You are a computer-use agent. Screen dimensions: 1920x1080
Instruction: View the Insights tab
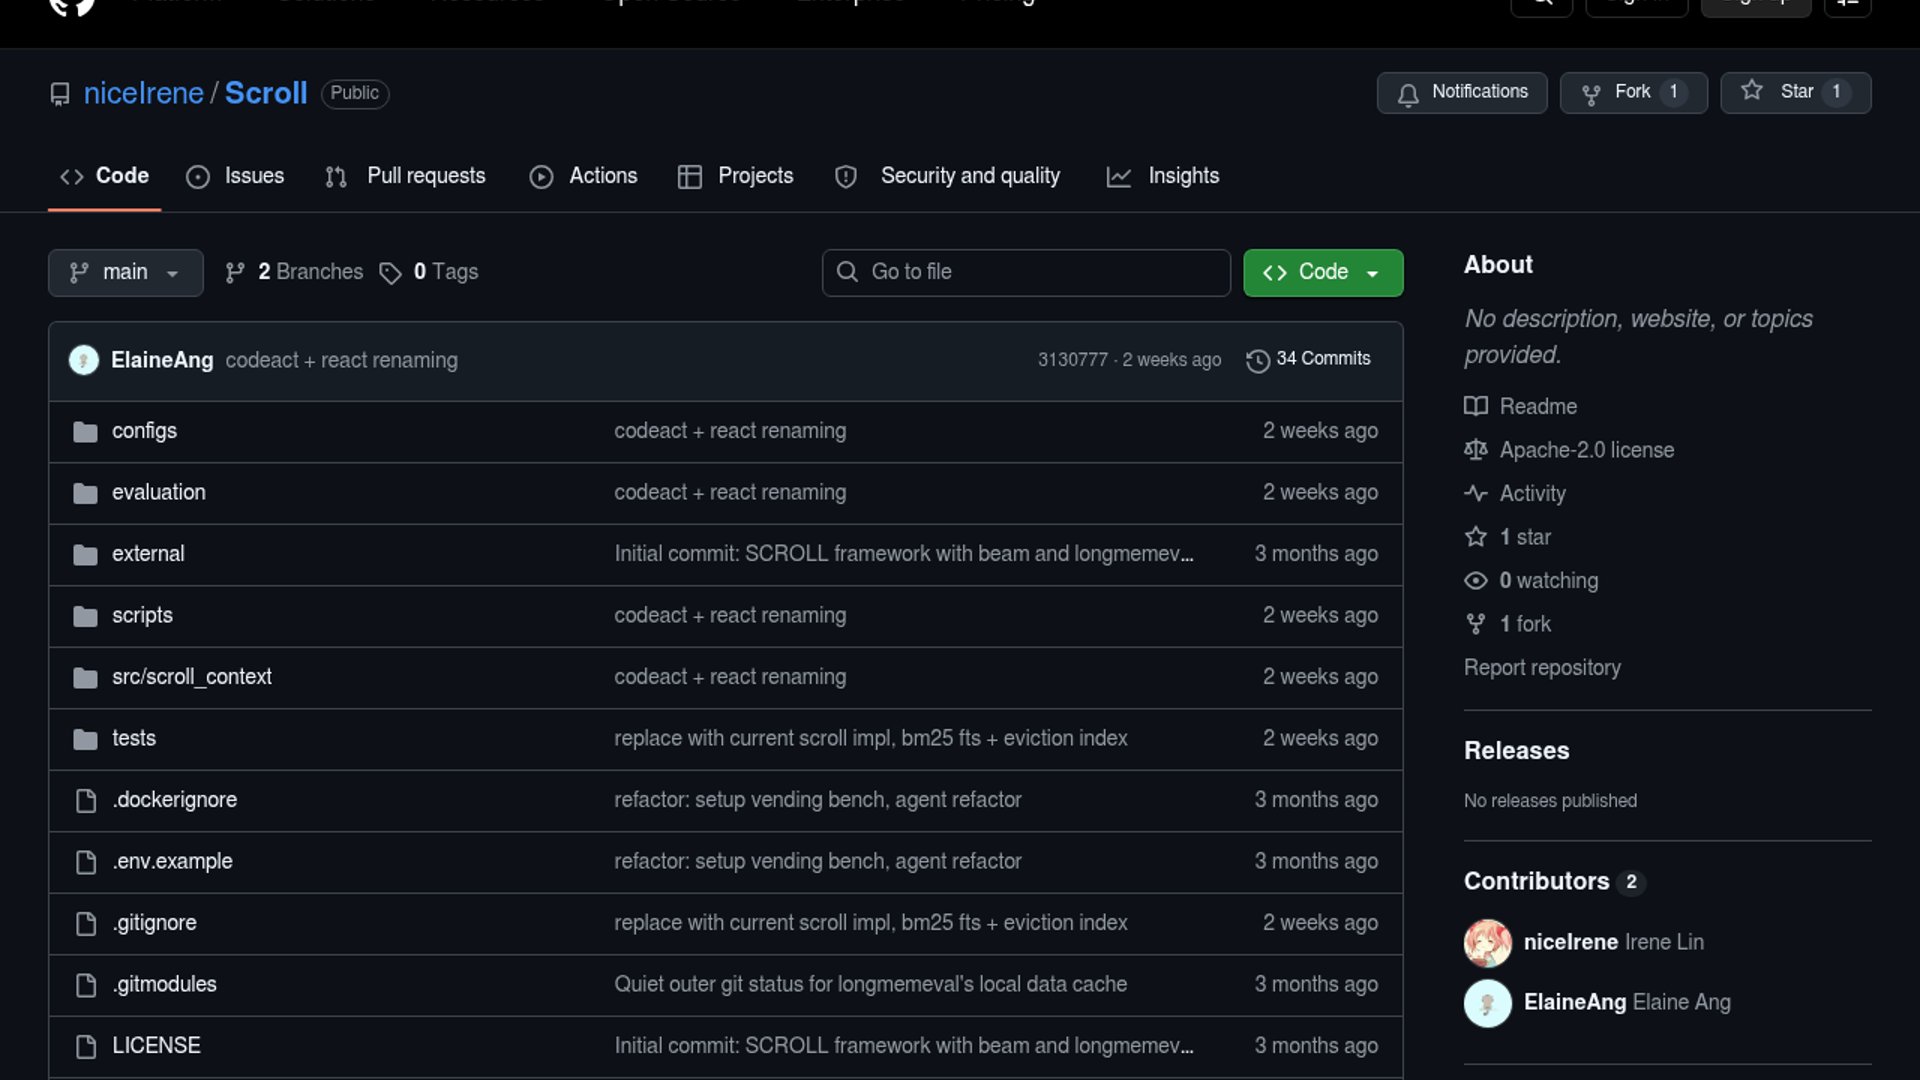coord(1162,176)
